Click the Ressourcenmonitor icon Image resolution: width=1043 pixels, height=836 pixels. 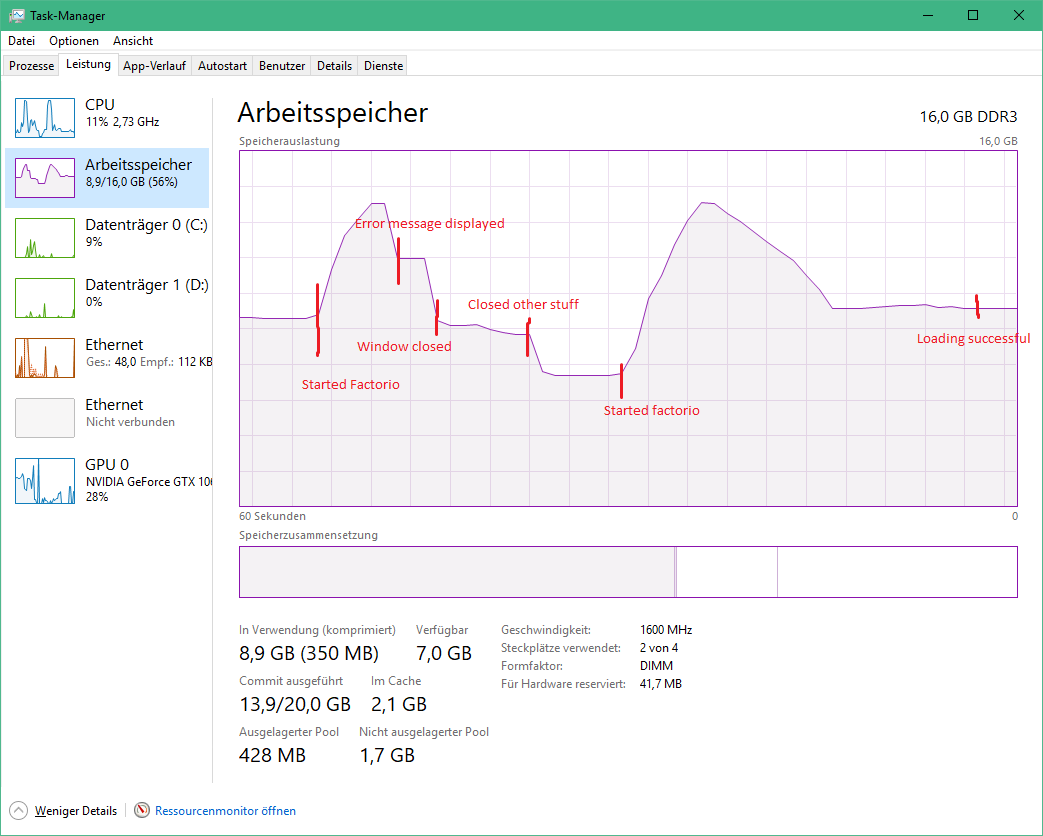[x=142, y=810]
